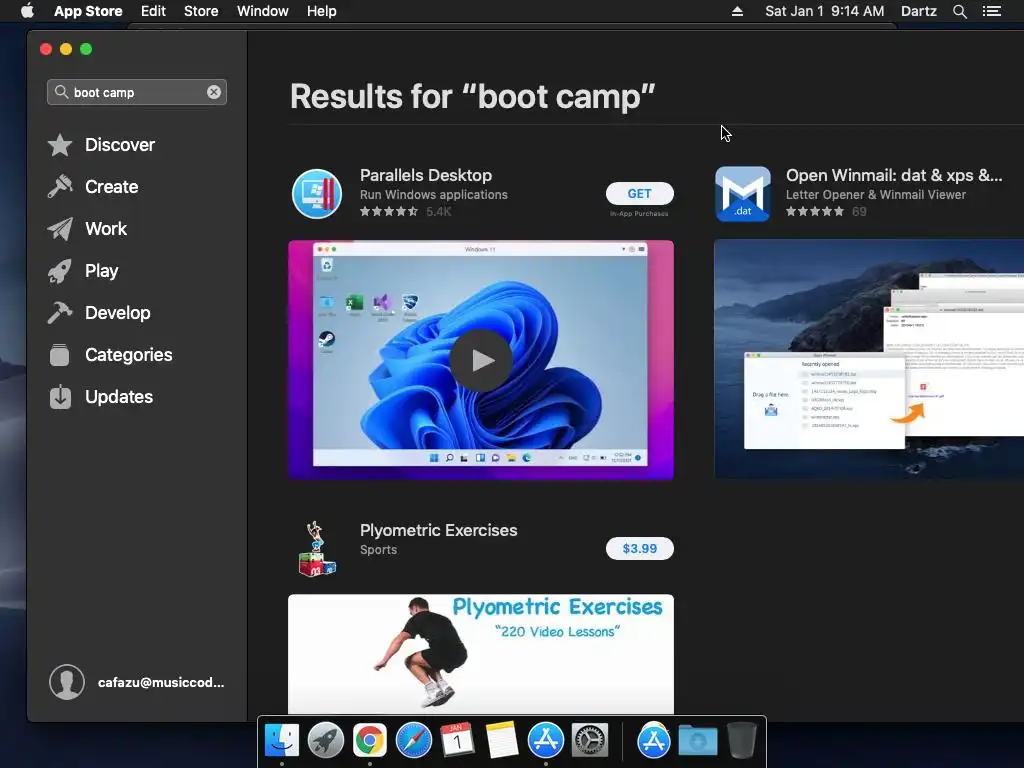Screen dimensions: 1024x768
Task: Open the Downloads folder in the Dock
Action: coord(697,741)
